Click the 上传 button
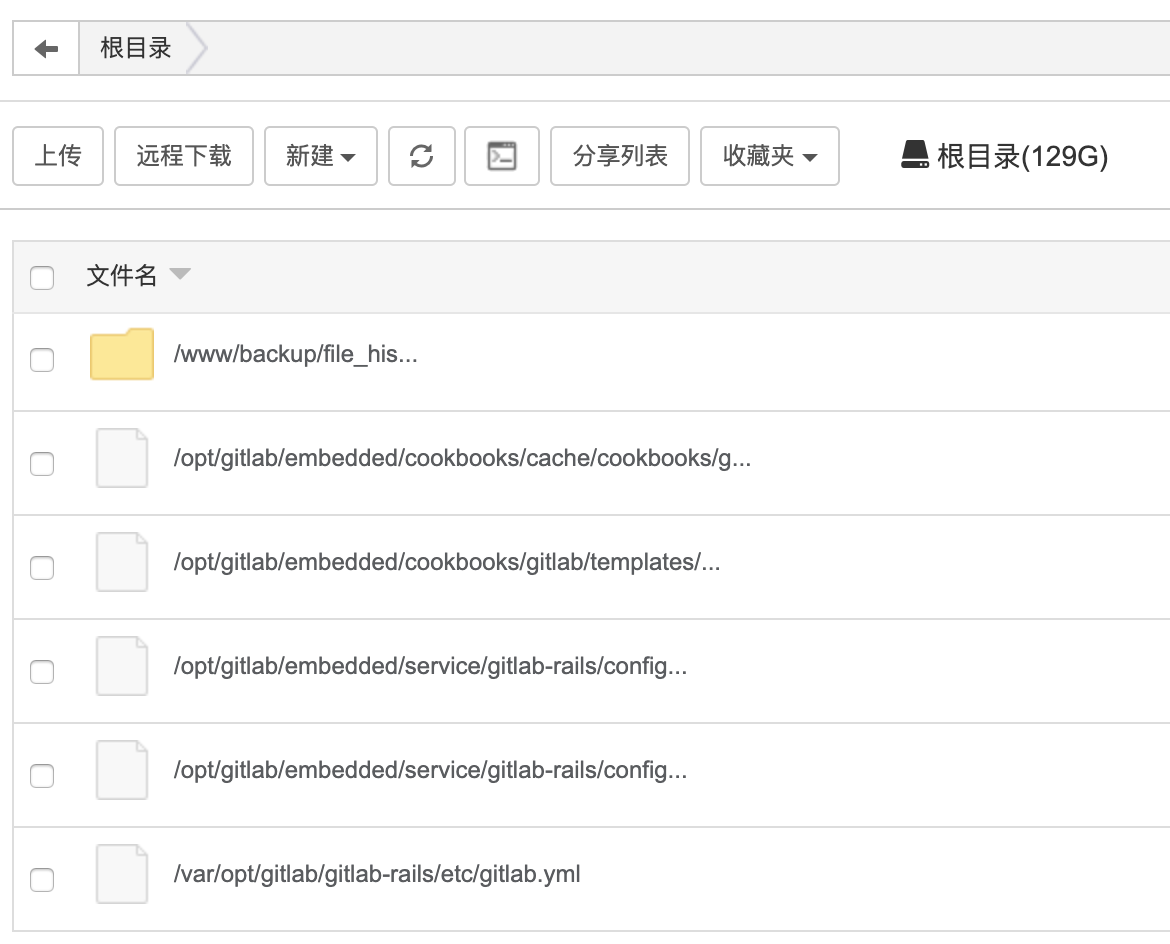The height and width of the screenshot is (944, 1170). click(x=58, y=156)
